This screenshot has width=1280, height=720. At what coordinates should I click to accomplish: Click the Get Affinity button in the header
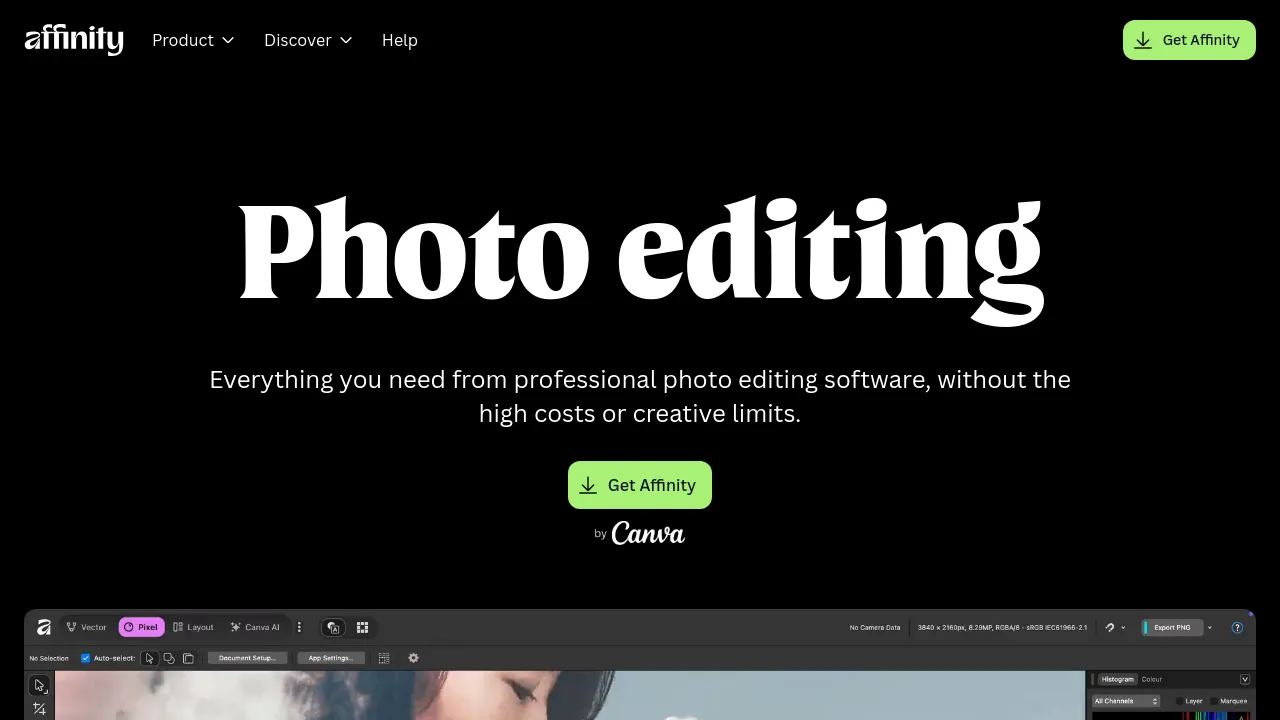click(x=1189, y=40)
